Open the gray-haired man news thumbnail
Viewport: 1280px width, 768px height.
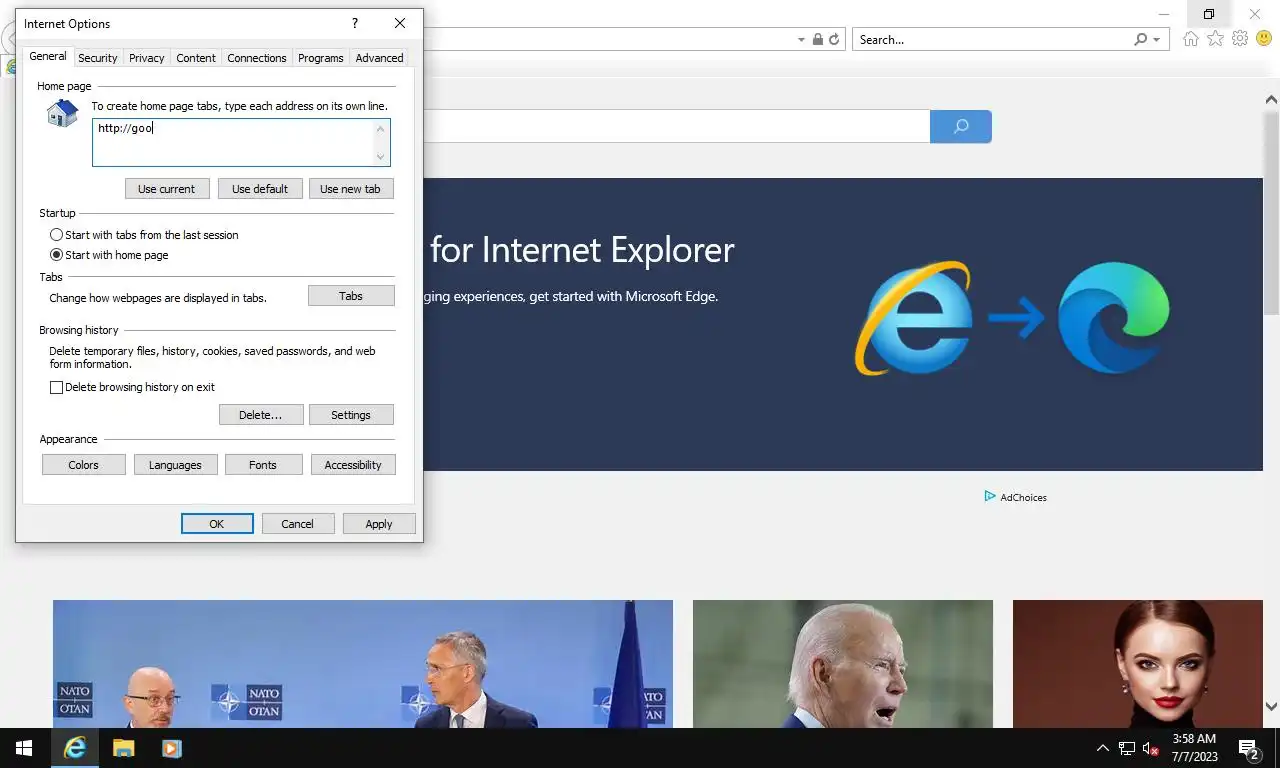(843, 664)
